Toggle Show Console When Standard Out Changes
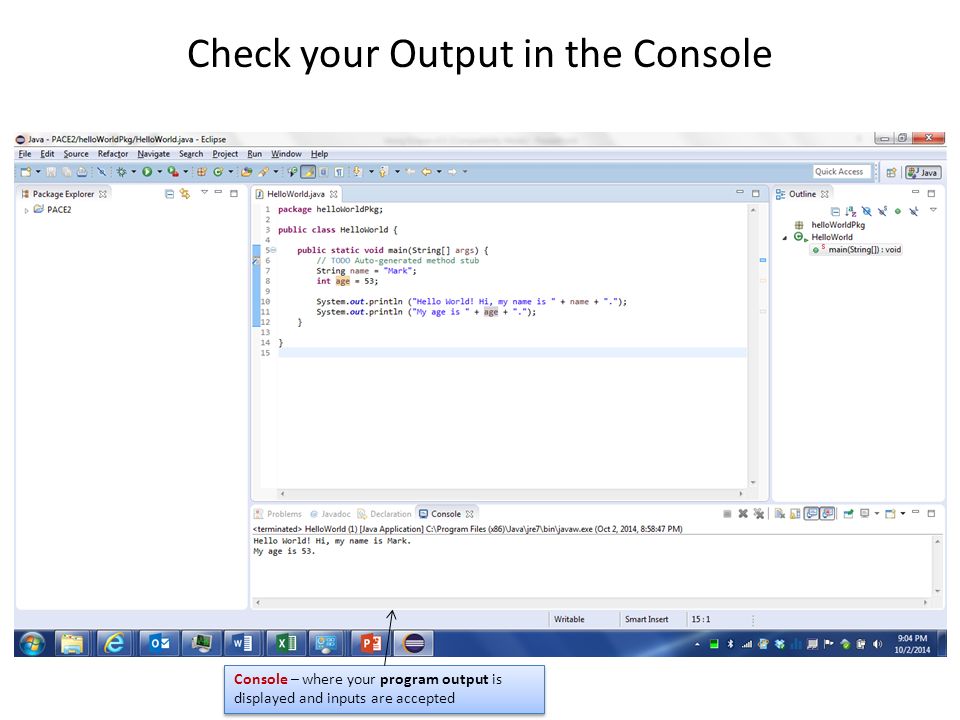Screen dimensions: 960x720 811,514
